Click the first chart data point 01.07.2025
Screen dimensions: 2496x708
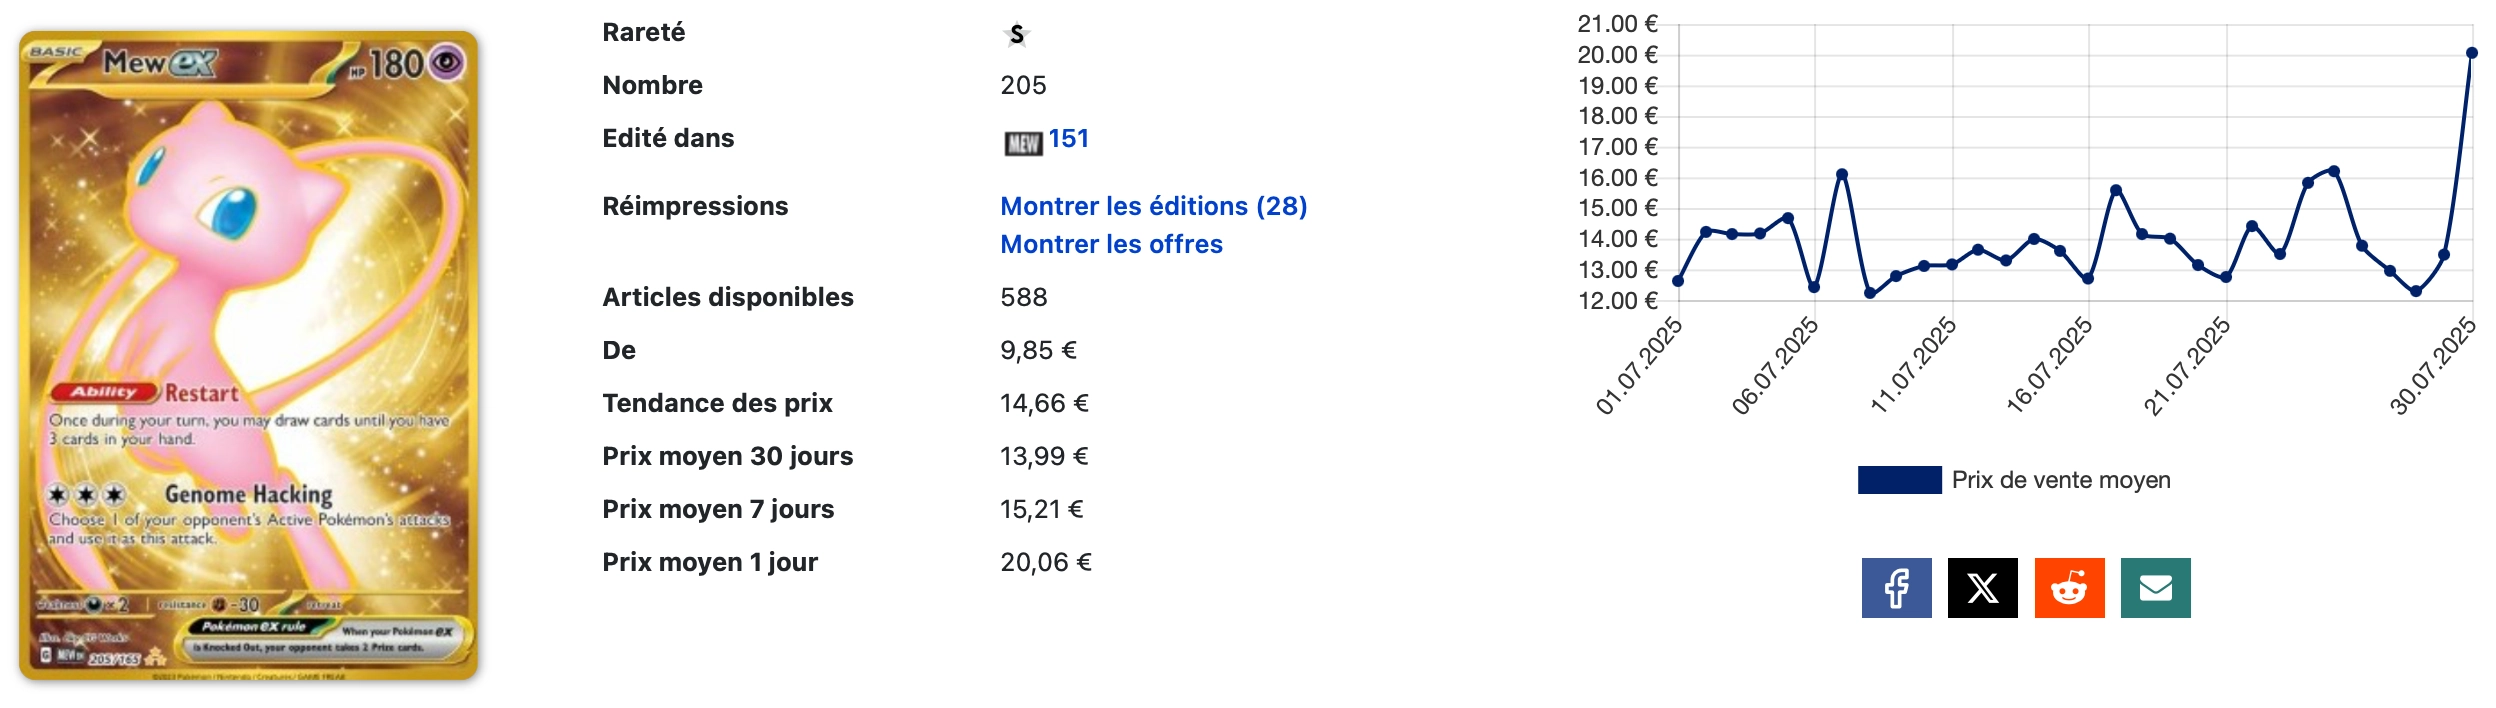1678,281
